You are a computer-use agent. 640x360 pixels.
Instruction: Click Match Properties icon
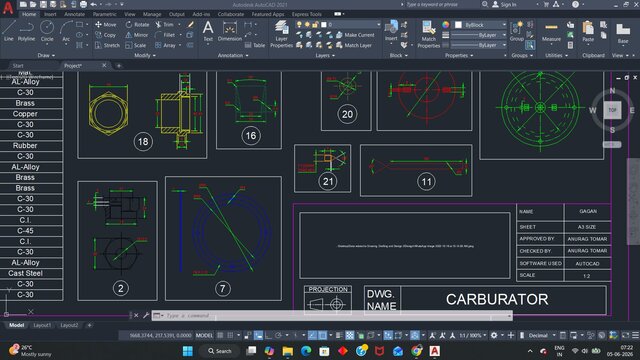click(x=429, y=34)
